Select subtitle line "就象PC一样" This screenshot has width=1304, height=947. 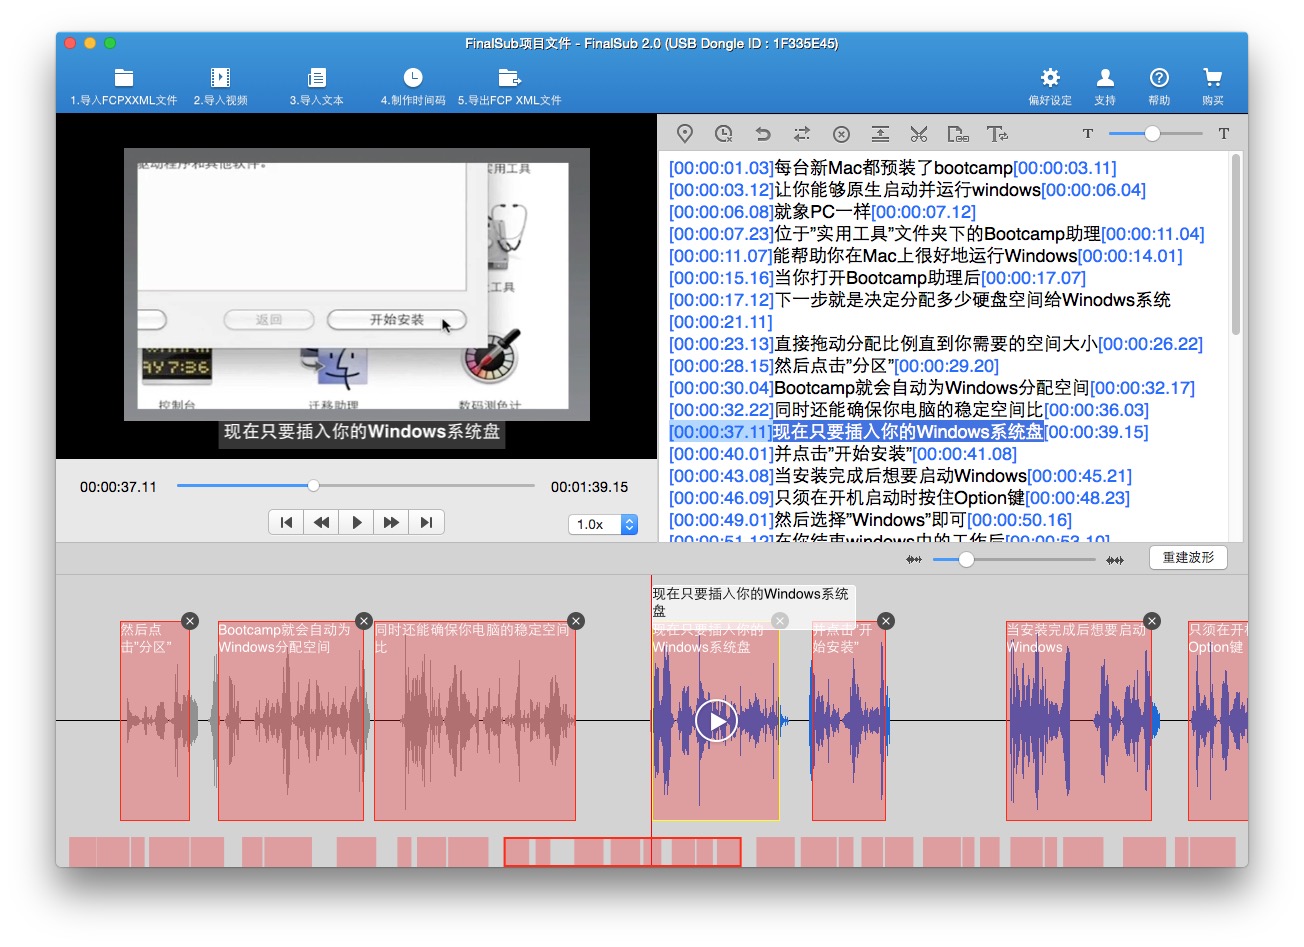click(822, 212)
